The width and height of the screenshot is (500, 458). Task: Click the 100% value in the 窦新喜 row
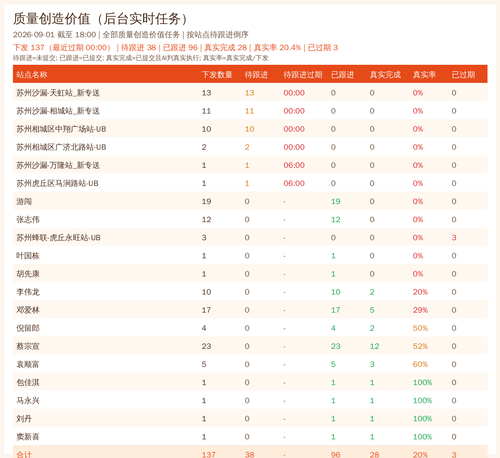422,437
